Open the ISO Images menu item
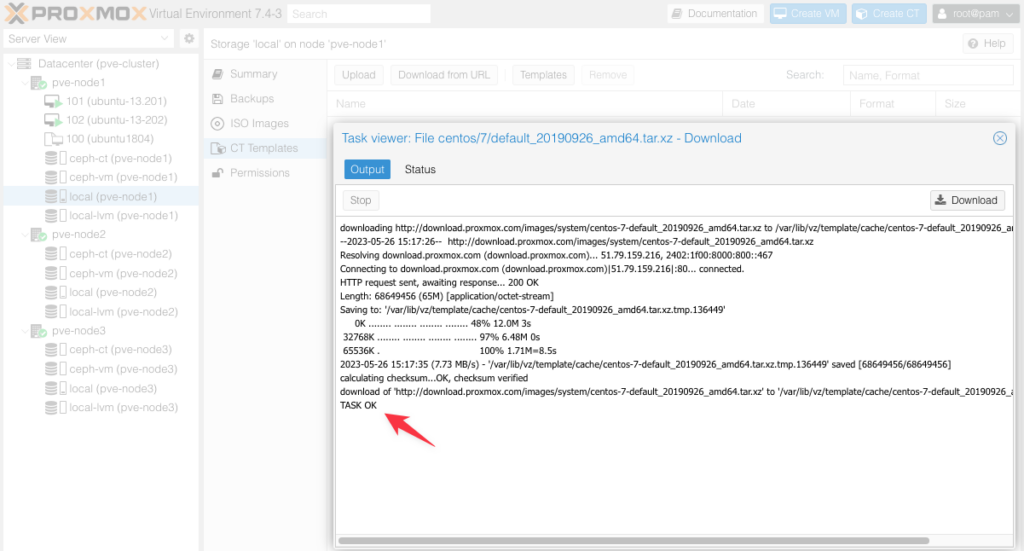1024x551 pixels. pos(264,123)
